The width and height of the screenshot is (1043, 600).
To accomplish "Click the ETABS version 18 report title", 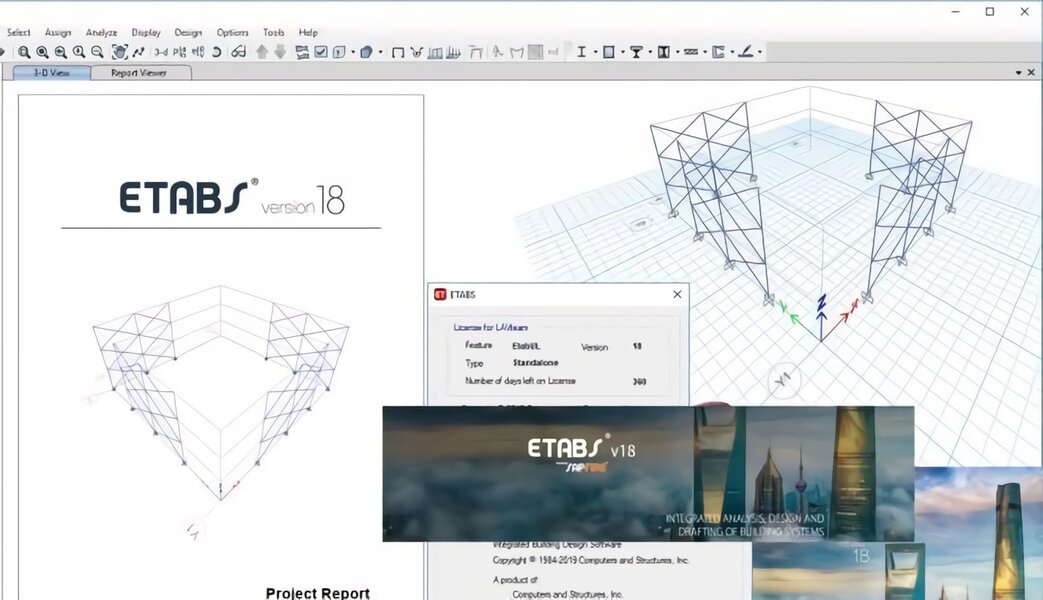I will [232, 197].
